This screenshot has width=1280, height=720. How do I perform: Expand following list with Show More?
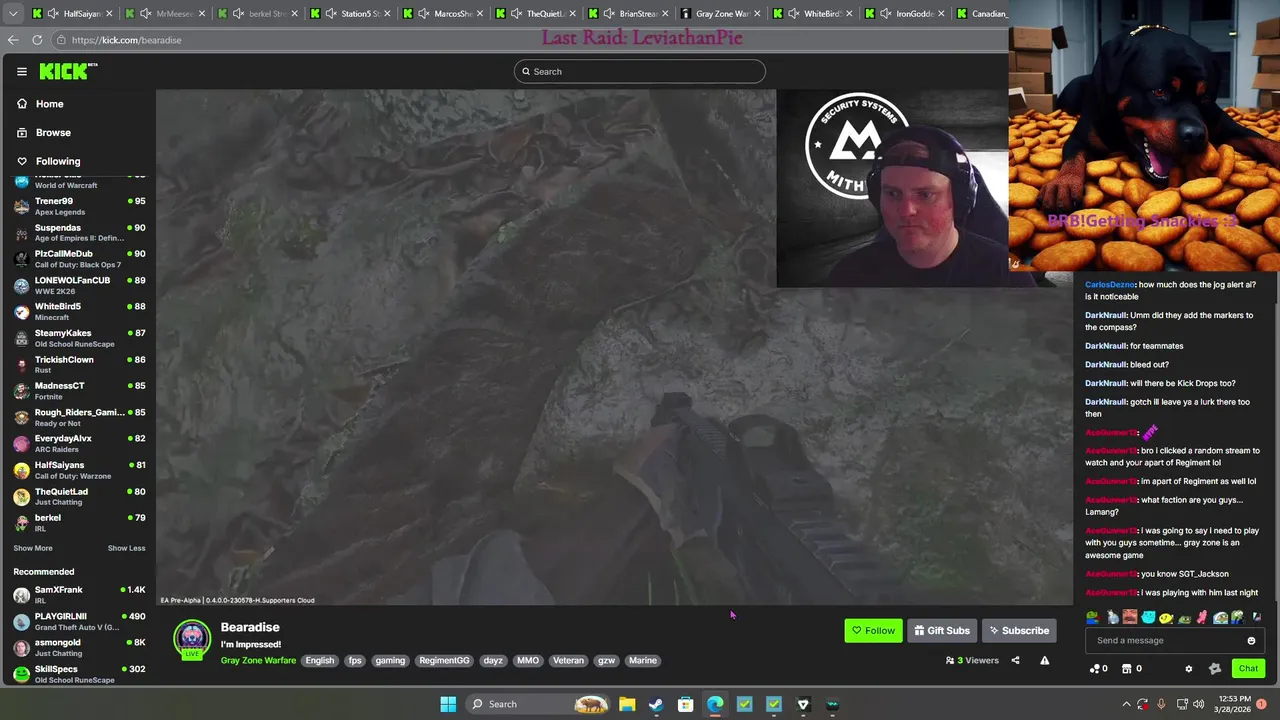pyautogui.click(x=33, y=548)
